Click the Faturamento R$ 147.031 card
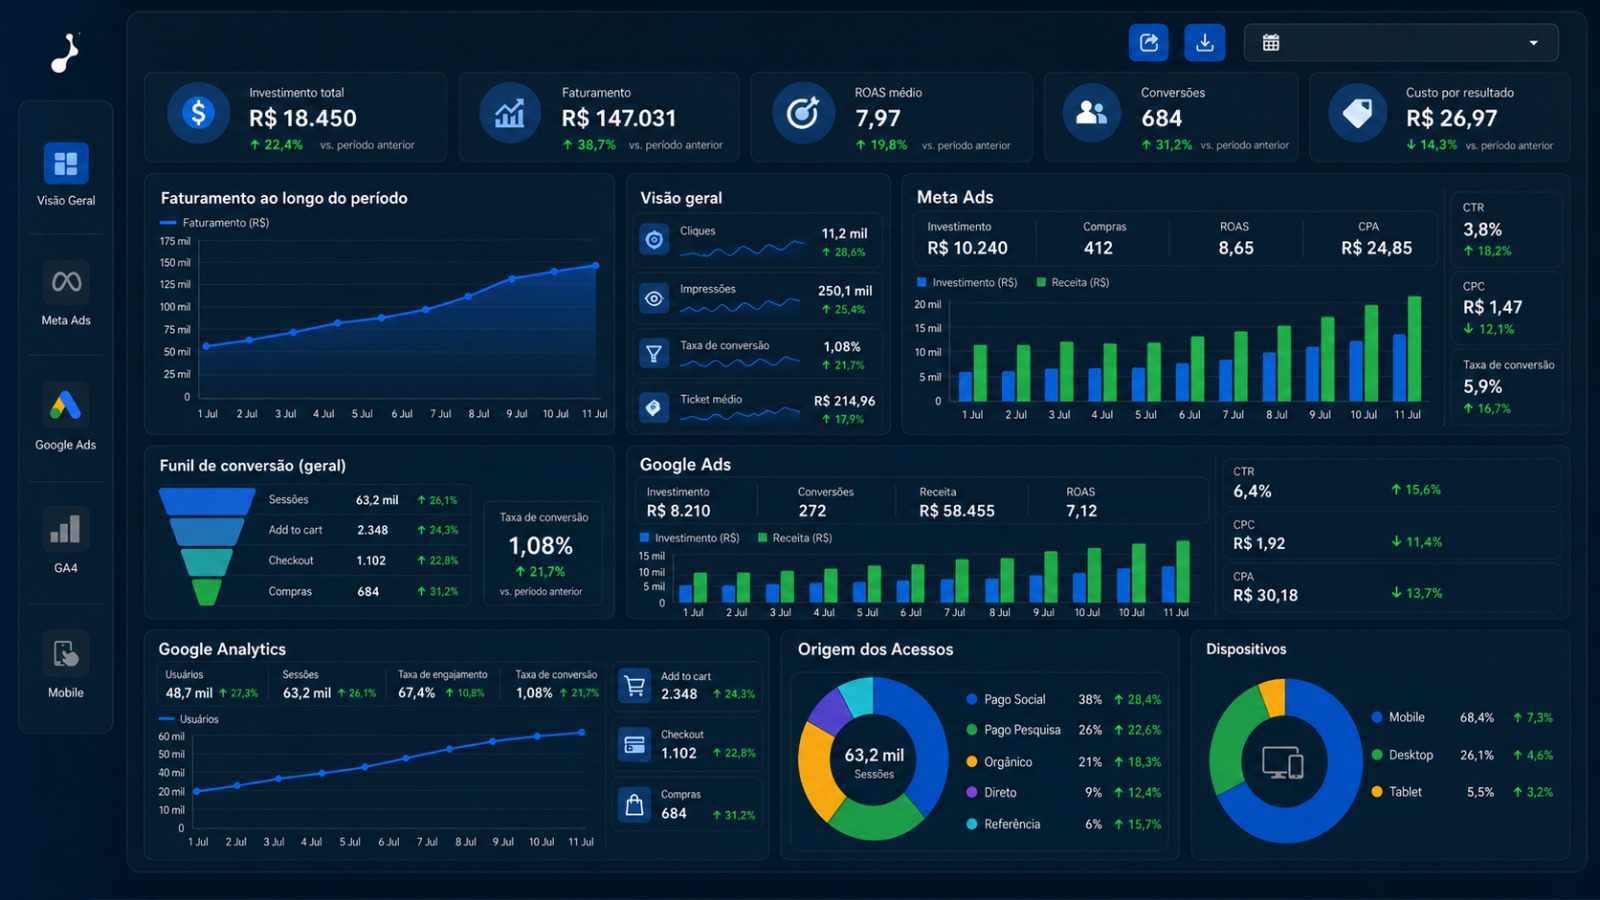The image size is (1600, 900). tap(599, 117)
